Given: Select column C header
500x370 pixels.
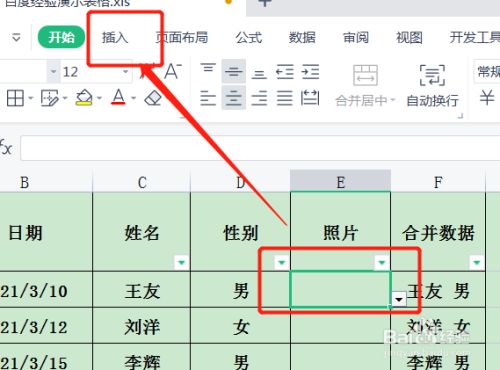Looking at the screenshot, I should 142,181.
